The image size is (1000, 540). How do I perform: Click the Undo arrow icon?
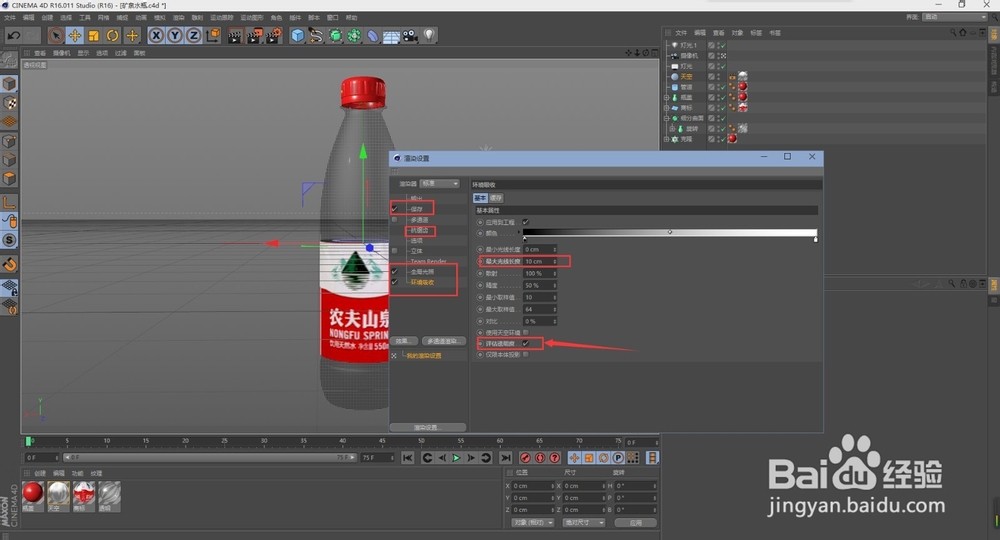pos(13,36)
